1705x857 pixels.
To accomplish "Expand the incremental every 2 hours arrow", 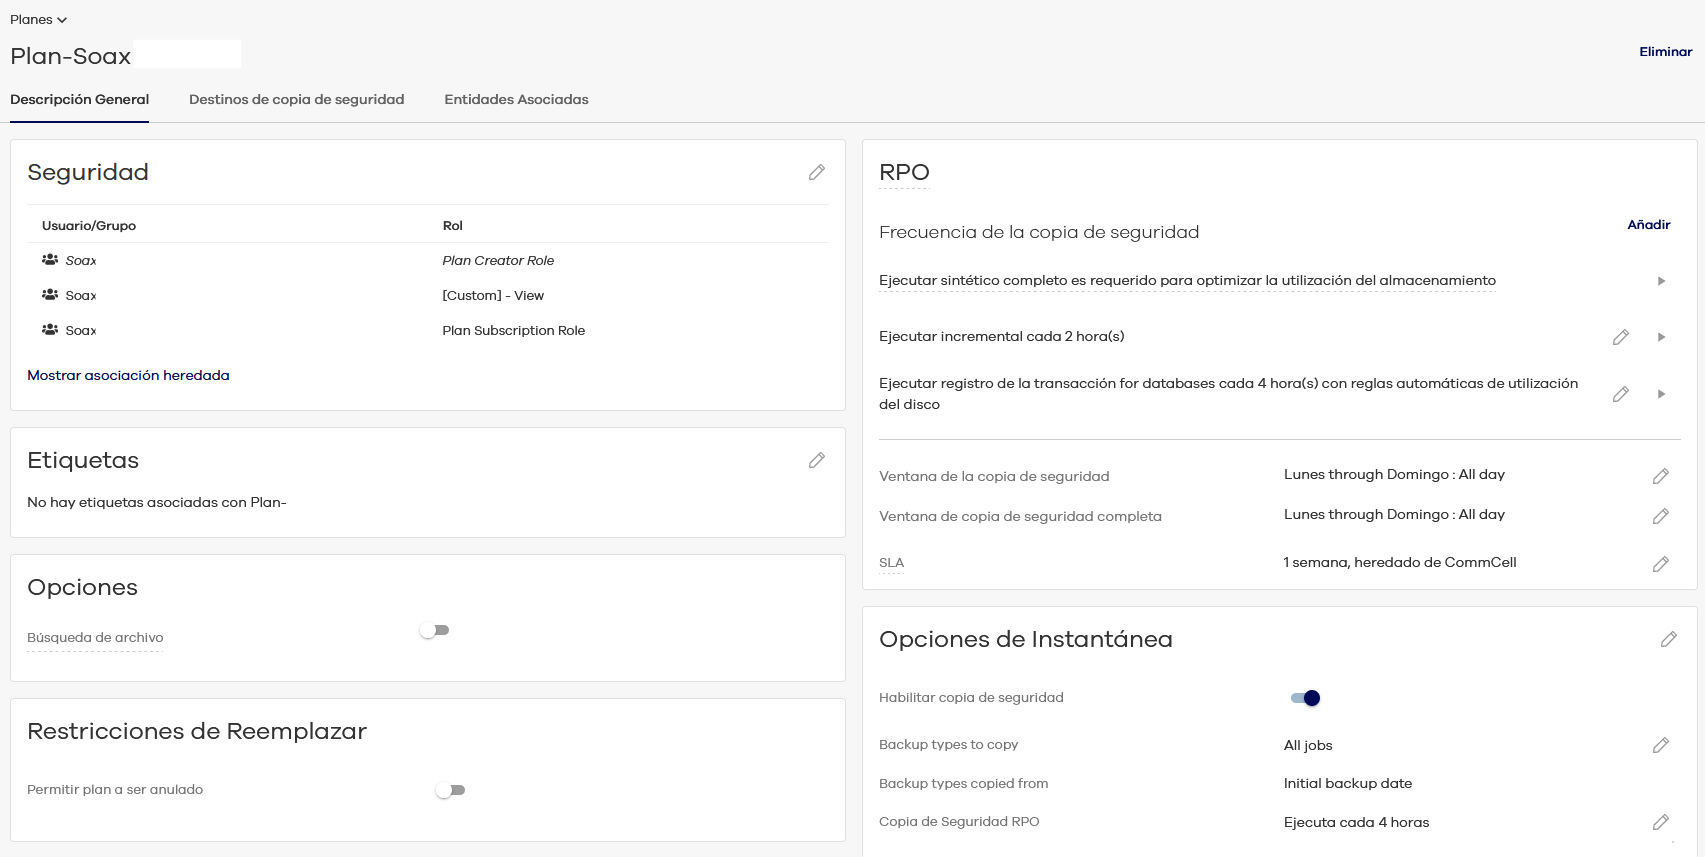I will click(1661, 337).
